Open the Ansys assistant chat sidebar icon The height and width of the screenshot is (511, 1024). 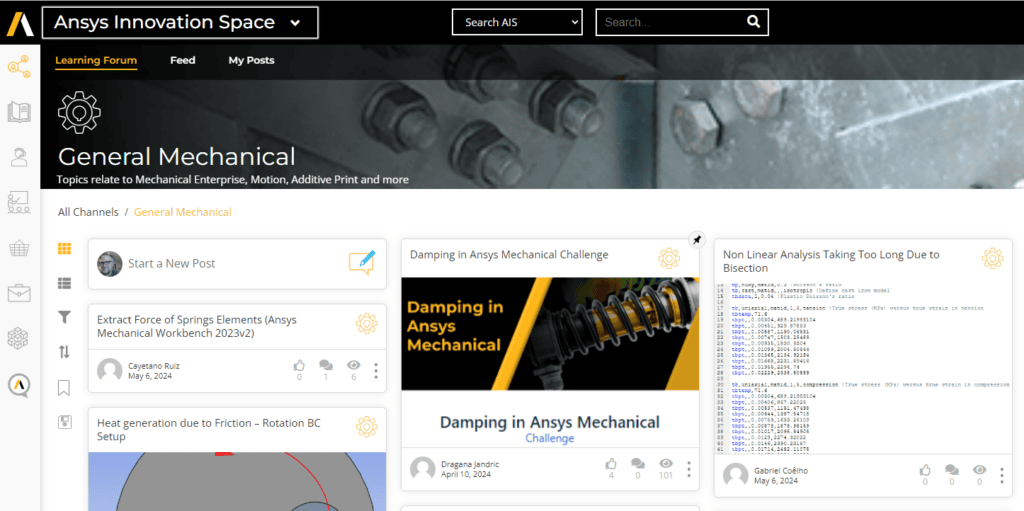tap(19, 385)
